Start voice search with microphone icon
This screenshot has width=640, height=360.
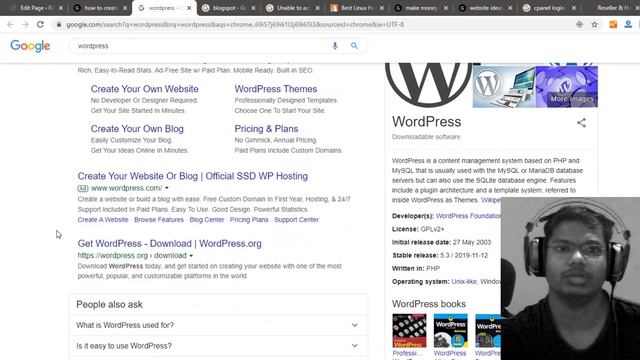[335, 46]
